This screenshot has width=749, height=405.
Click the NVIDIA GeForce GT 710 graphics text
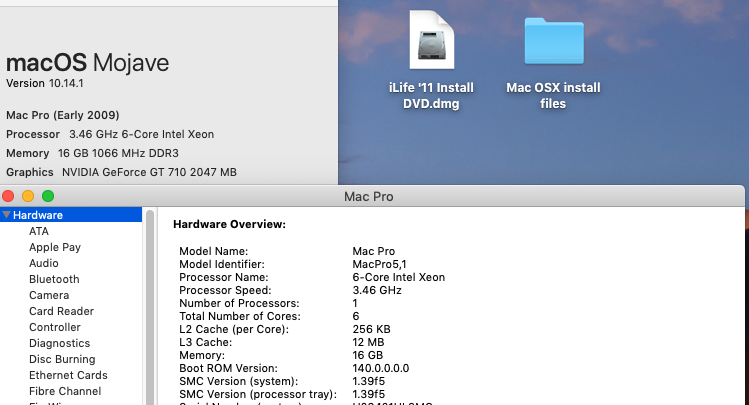tap(149, 172)
